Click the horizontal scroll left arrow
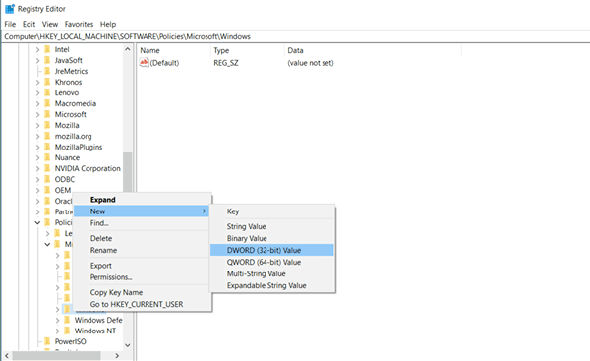This screenshot has width=590, height=361. tap(7, 356)
